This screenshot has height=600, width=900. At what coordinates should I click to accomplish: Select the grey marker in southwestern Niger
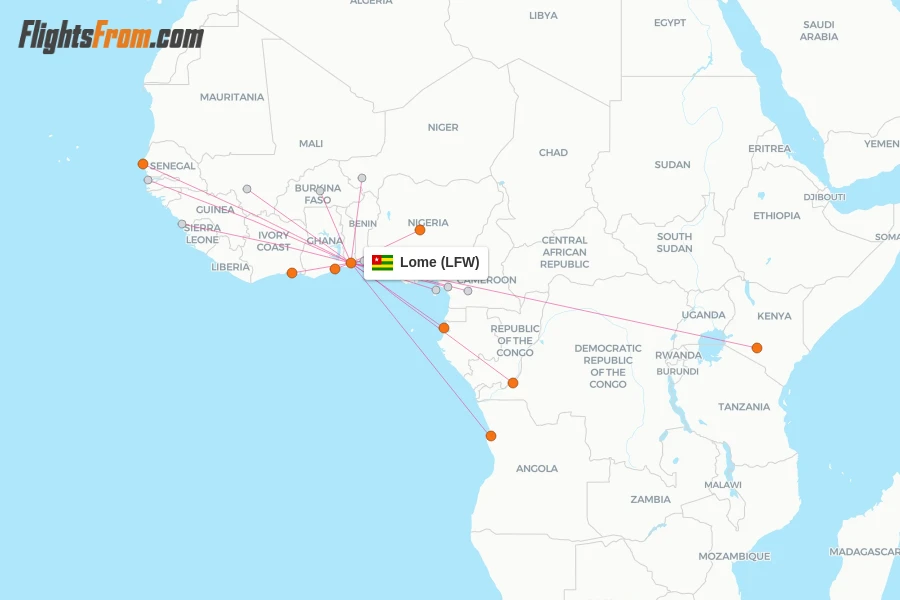pyautogui.click(x=362, y=178)
